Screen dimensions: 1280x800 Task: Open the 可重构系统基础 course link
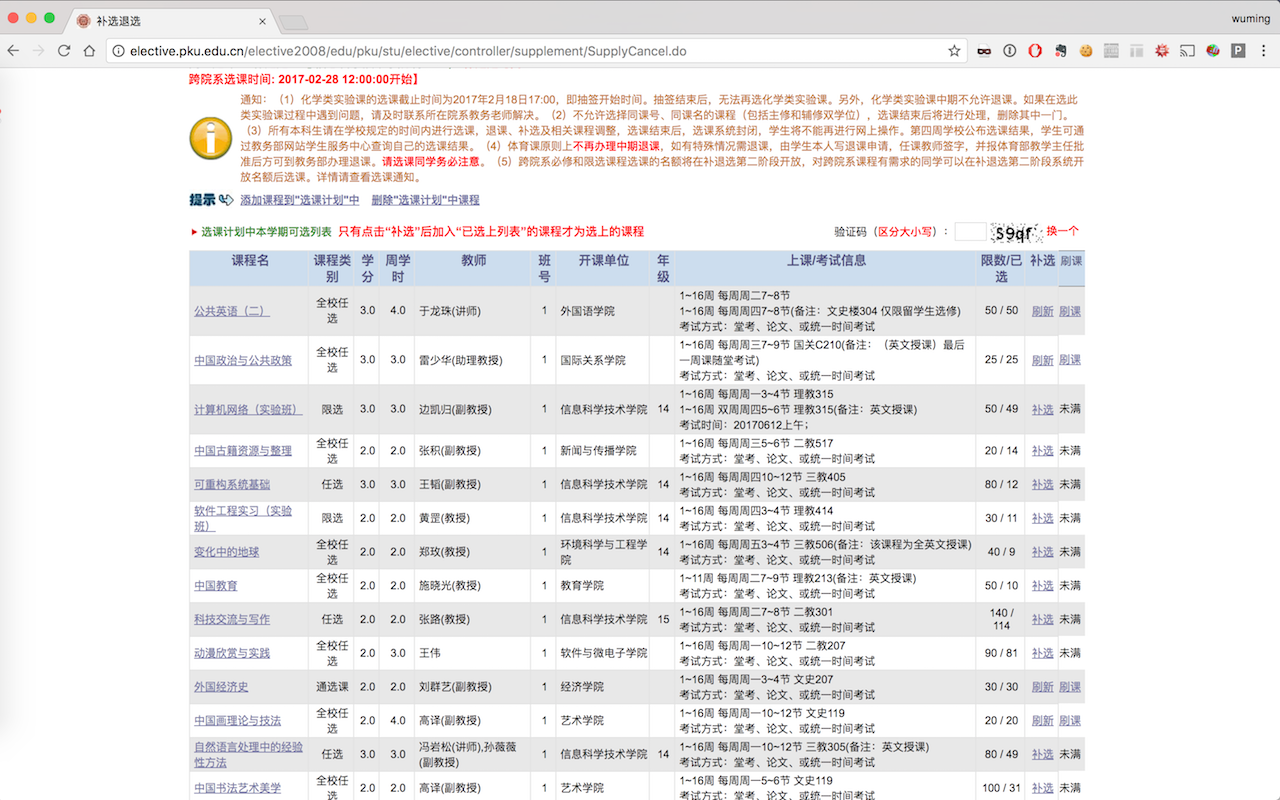coord(232,485)
